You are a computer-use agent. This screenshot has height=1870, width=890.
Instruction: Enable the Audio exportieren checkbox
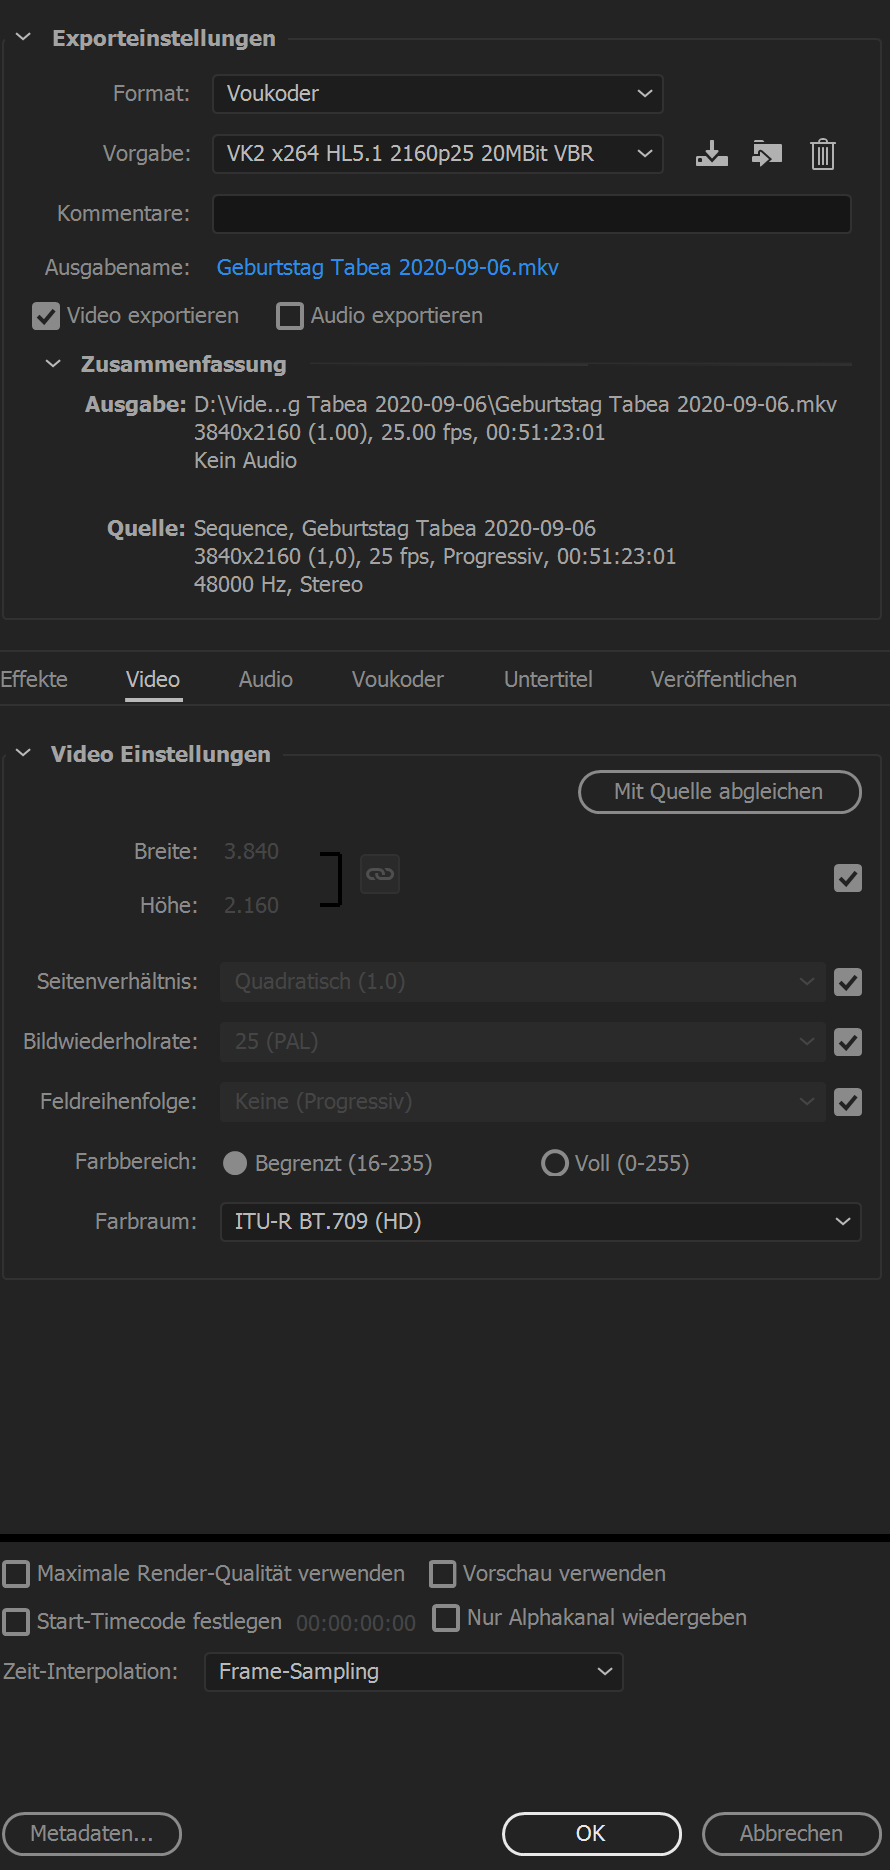pos(290,316)
